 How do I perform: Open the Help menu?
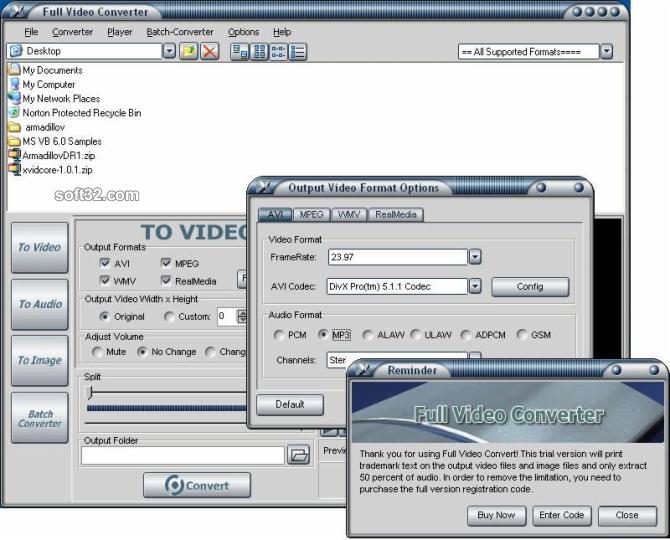click(x=282, y=32)
